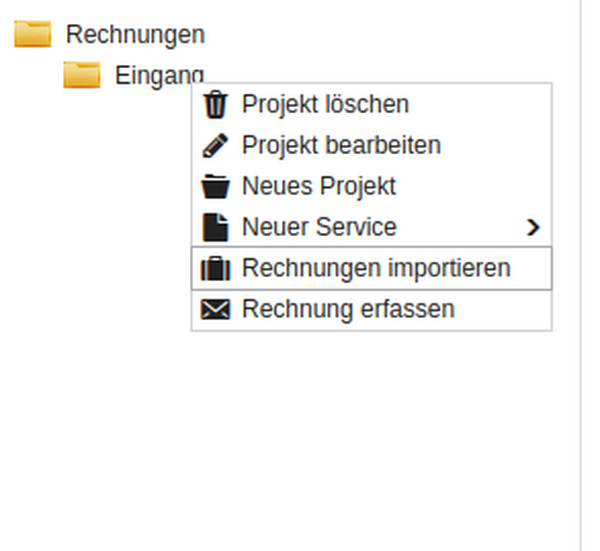600x551 pixels.
Task: Choose Rechnung erfassen from the menu
Action: tap(348, 309)
